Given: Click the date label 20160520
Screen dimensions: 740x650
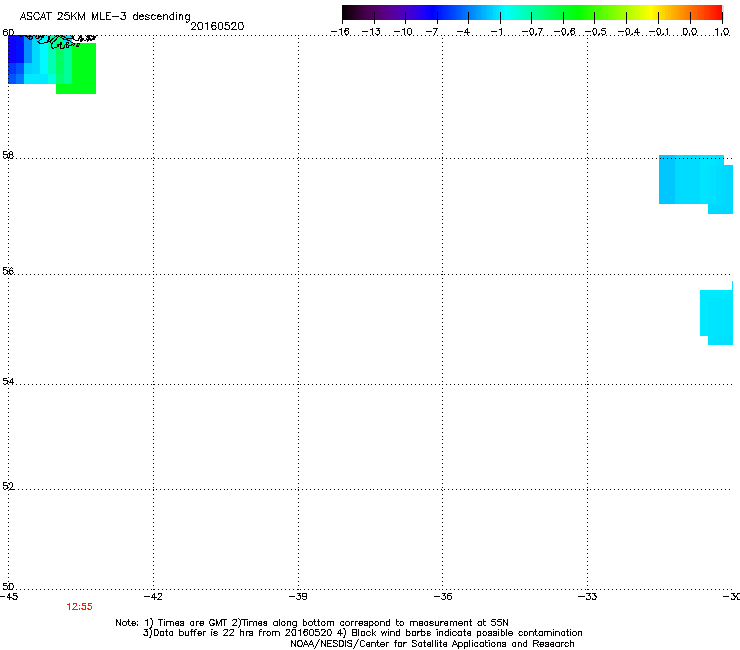Looking at the screenshot, I should tap(217, 26).
